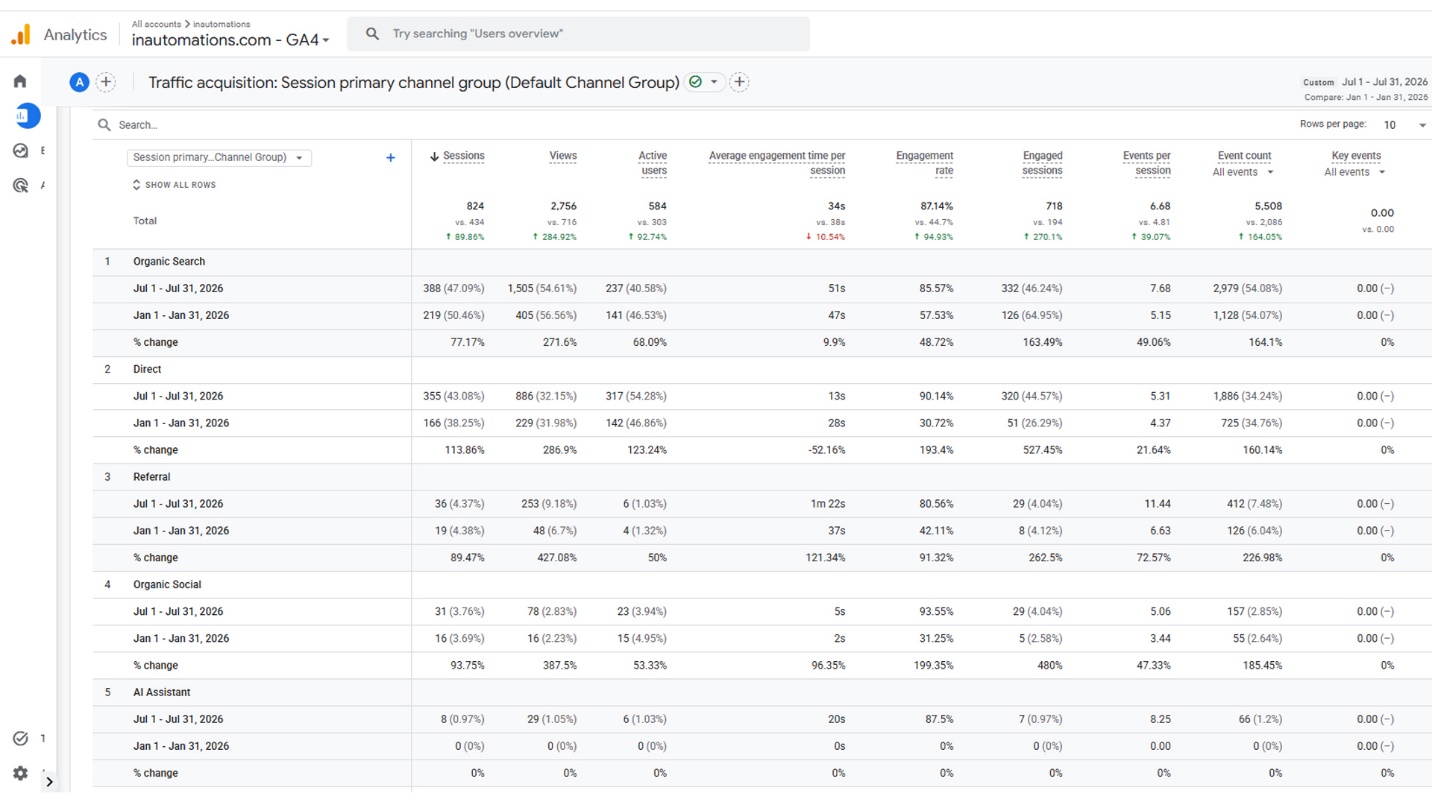The height and width of the screenshot is (805, 1432).
Task: Sort by Average engagement time per session
Action: click(x=777, y=163)
